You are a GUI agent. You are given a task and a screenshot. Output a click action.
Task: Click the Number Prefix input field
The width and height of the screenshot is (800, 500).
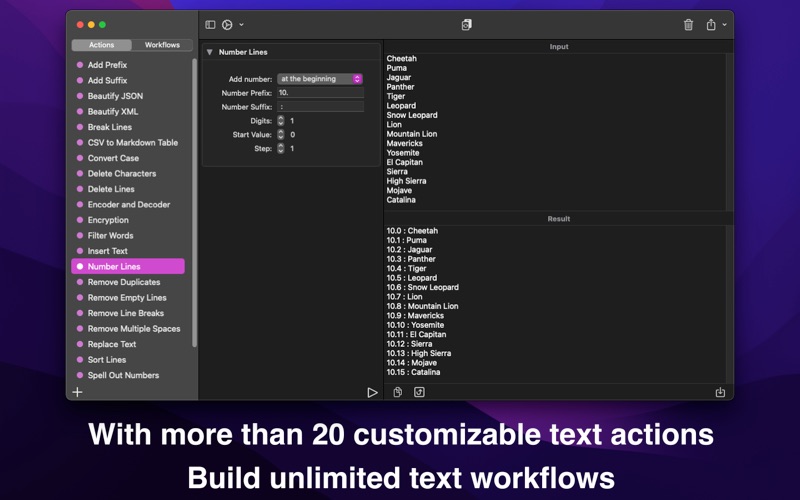(320, 93)
